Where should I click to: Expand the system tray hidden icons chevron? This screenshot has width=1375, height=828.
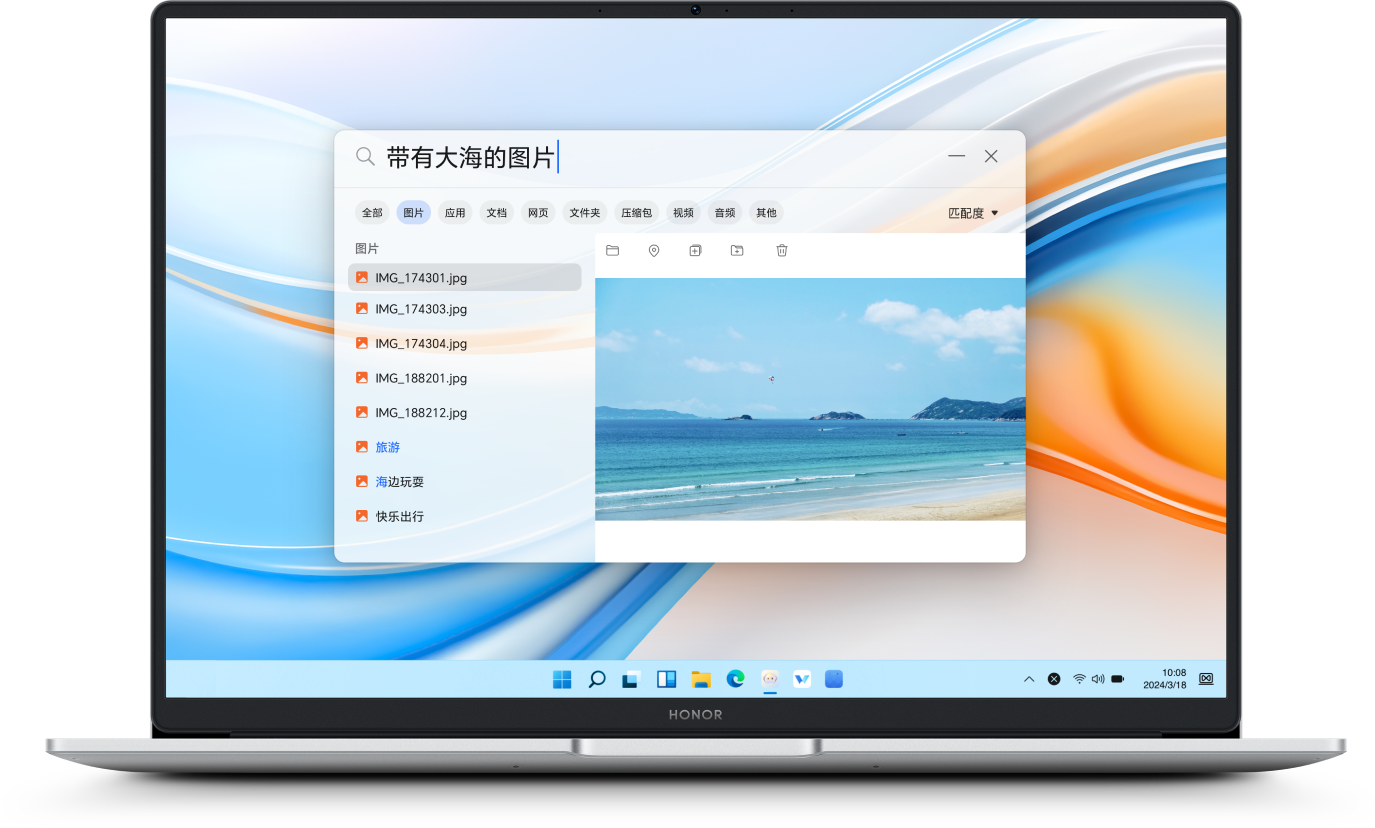1029,679
